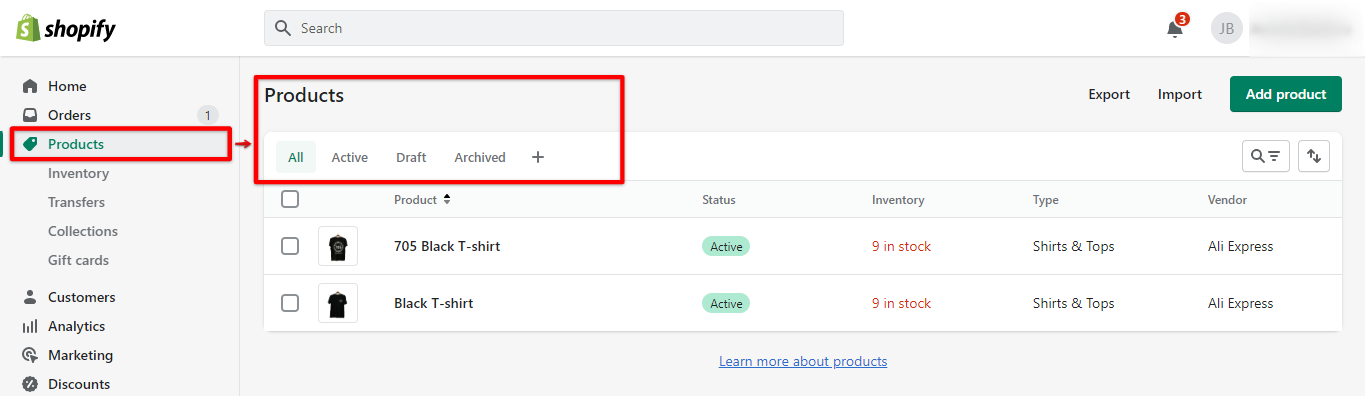Switch to the Draft tab
Viewport: 1365px width, 396px height.
pos(411,157)
